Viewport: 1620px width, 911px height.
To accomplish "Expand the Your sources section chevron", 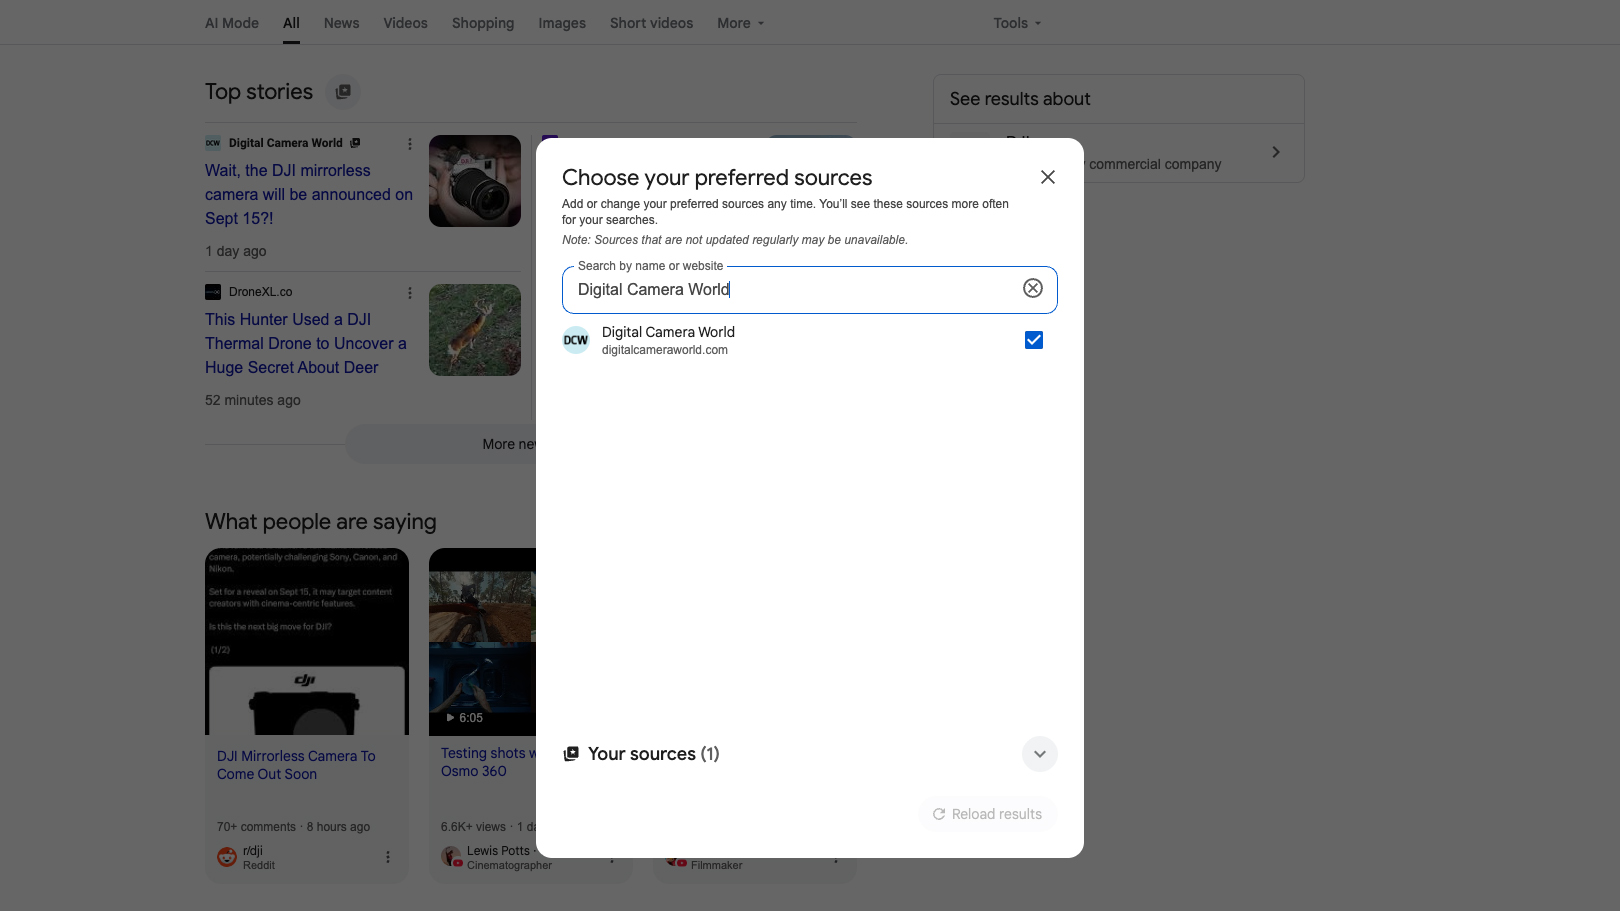I will click(x=1040, y=754).
